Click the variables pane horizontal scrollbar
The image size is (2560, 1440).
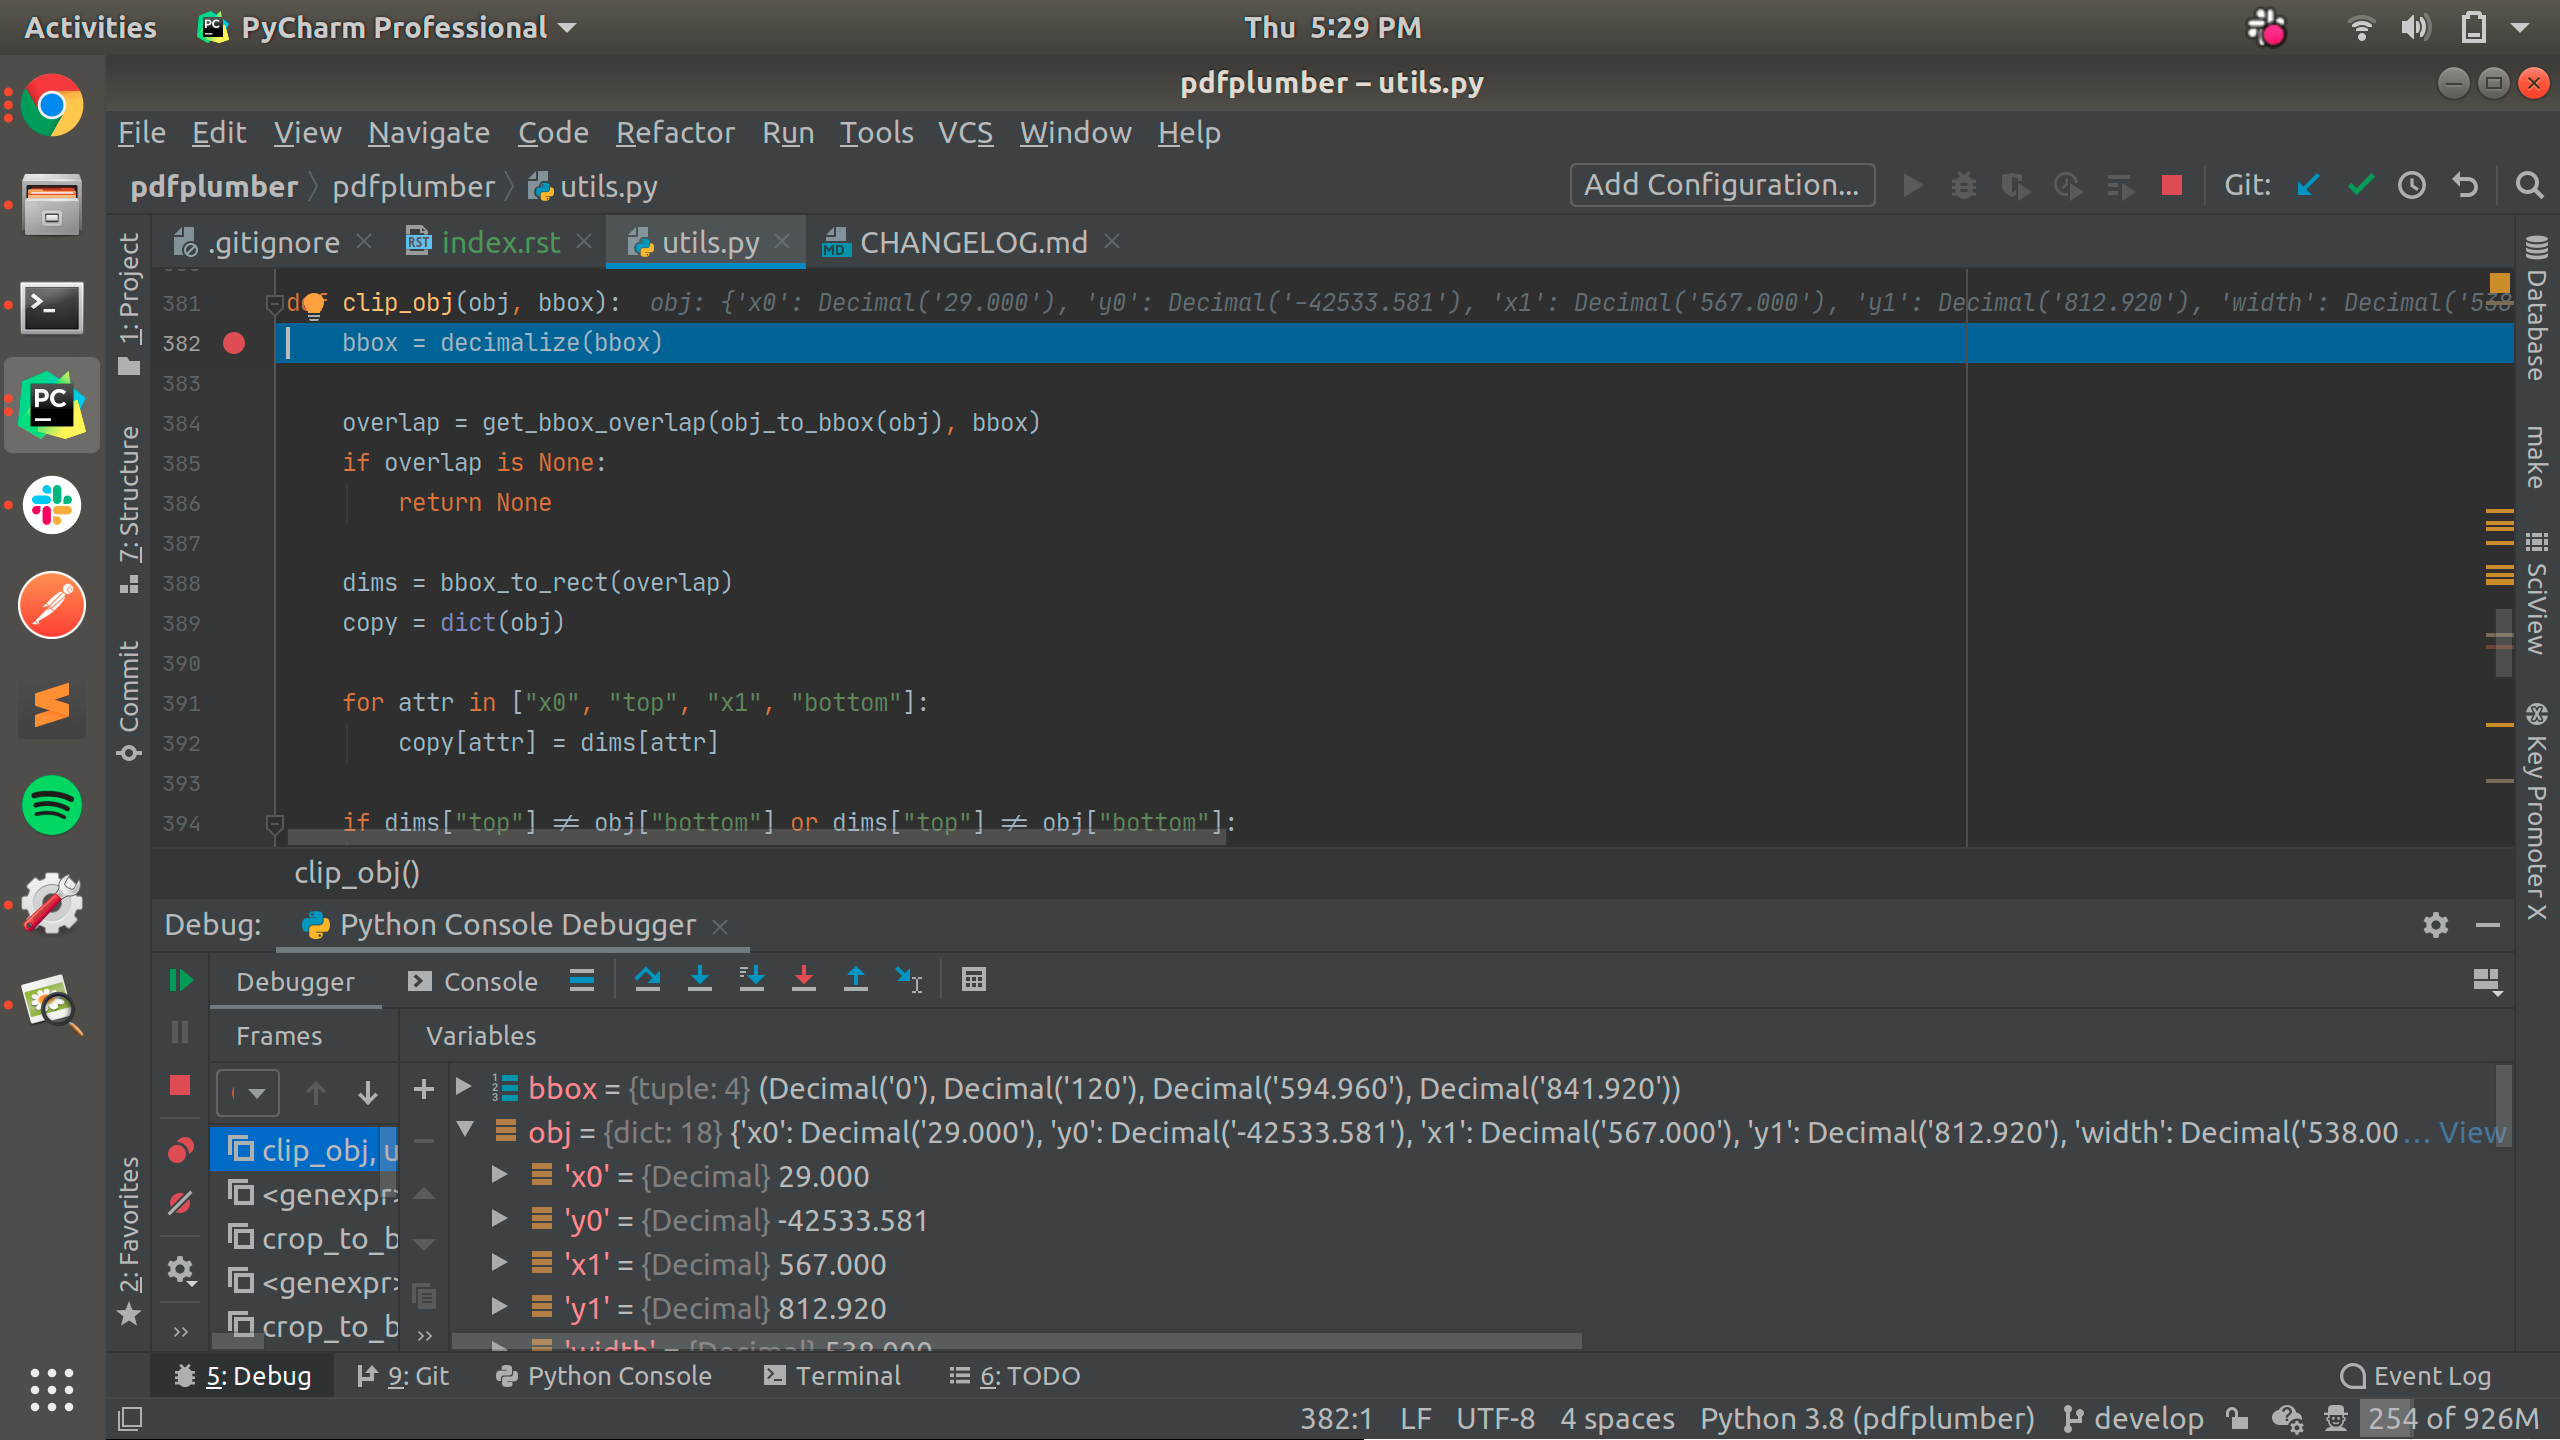point(1017,1341)
